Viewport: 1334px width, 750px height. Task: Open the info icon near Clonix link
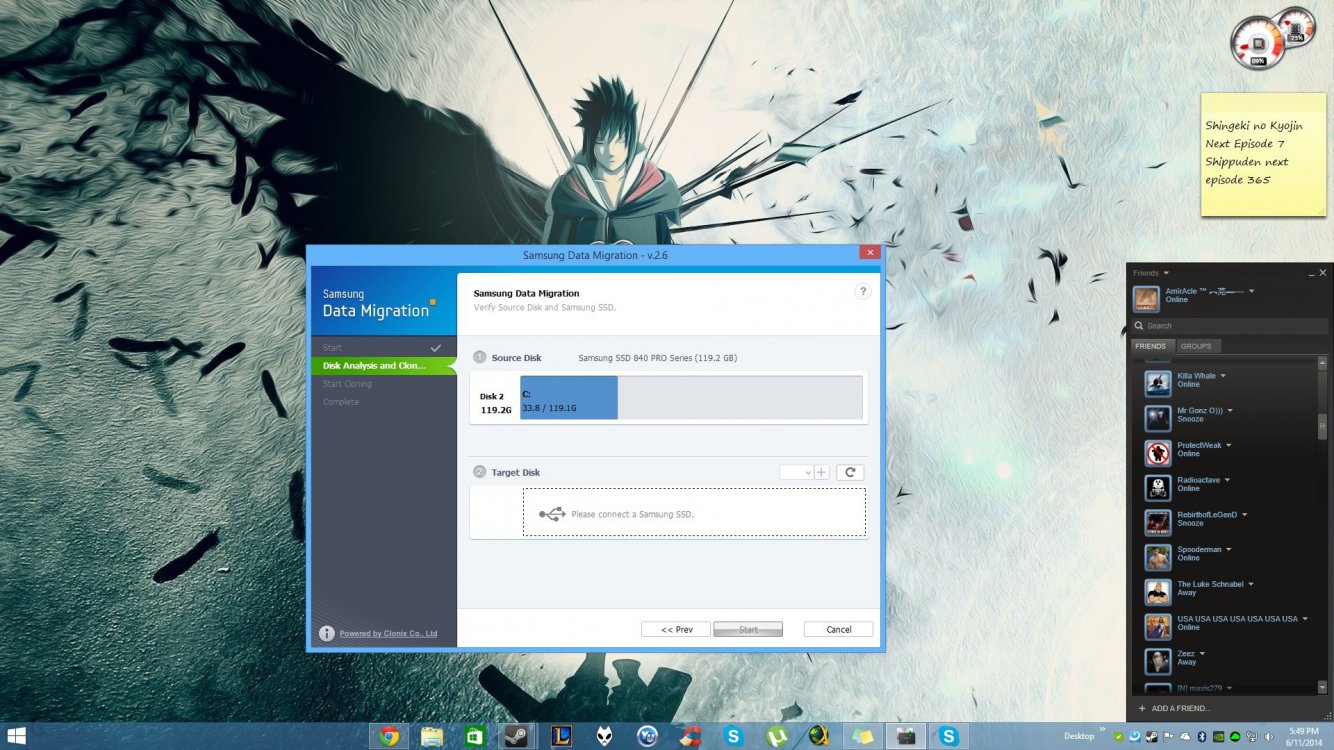point(326,633)
